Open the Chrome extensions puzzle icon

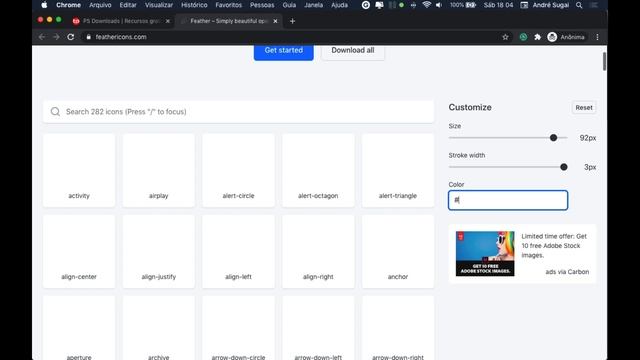[x=538, y=37]
